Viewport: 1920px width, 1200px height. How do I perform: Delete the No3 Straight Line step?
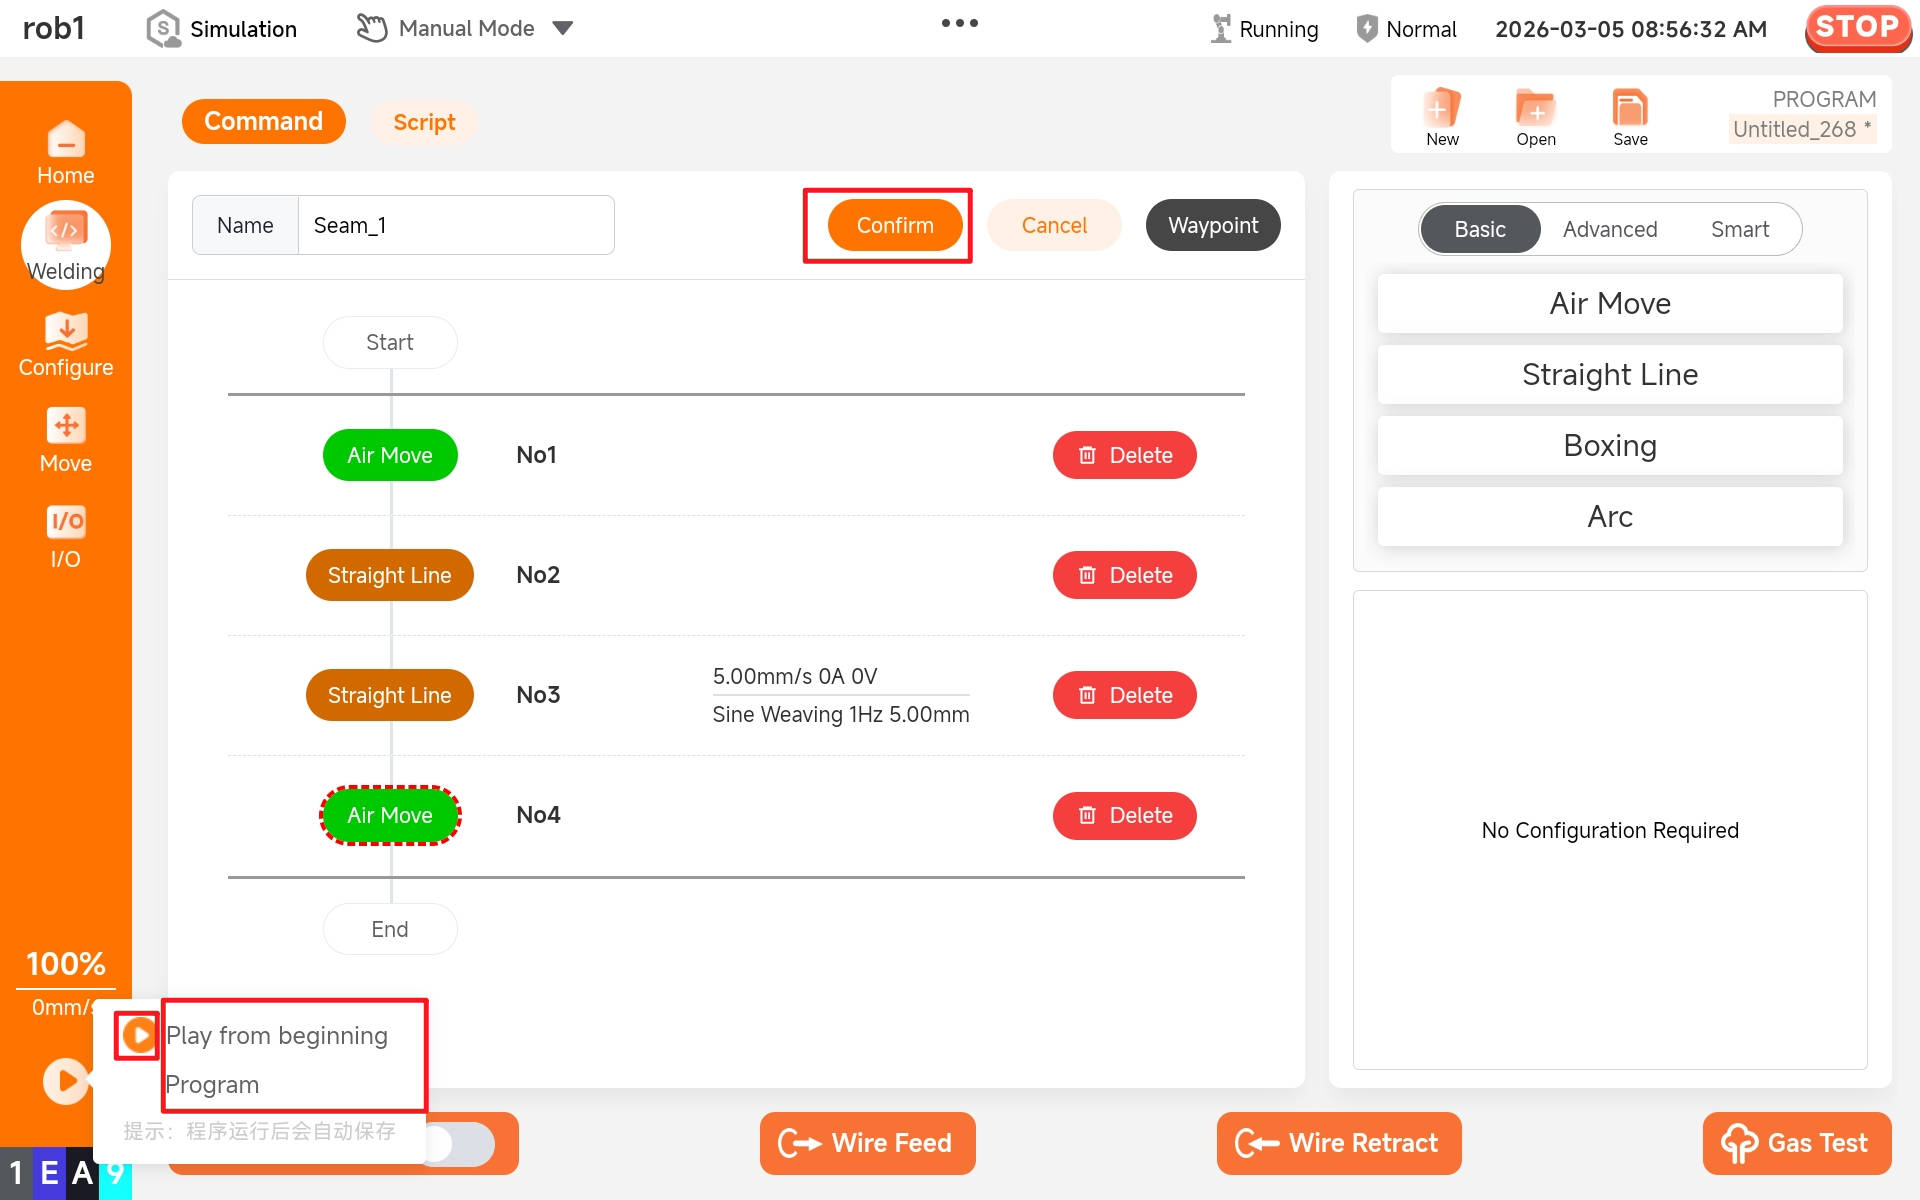pos(1124,695)
